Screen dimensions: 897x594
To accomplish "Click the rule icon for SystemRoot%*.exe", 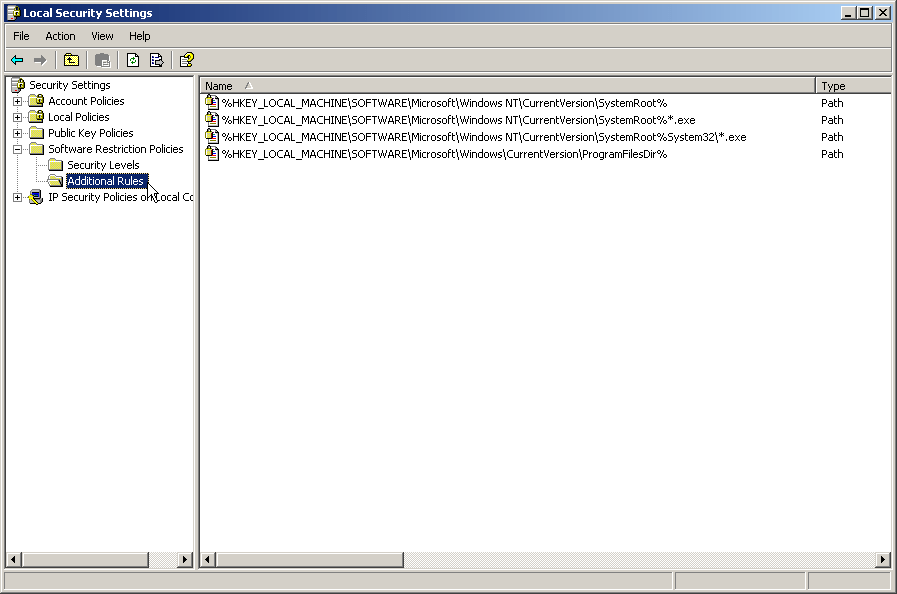I will (x=212, y=120).
